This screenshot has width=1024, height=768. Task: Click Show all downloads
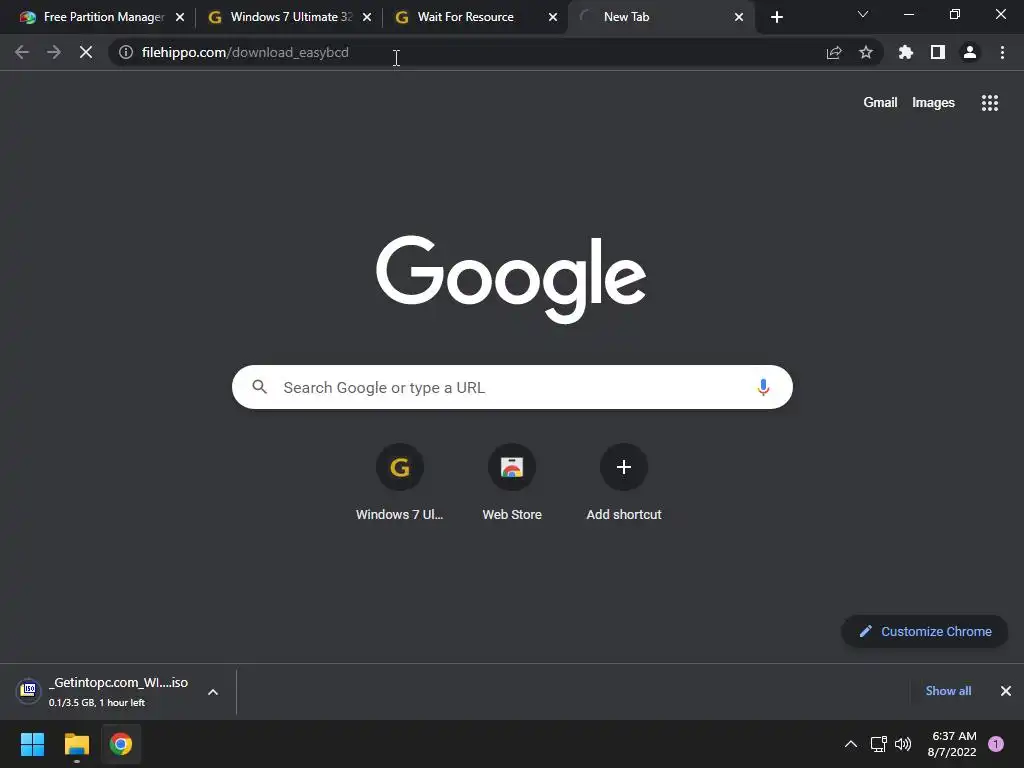coord(948,691)
